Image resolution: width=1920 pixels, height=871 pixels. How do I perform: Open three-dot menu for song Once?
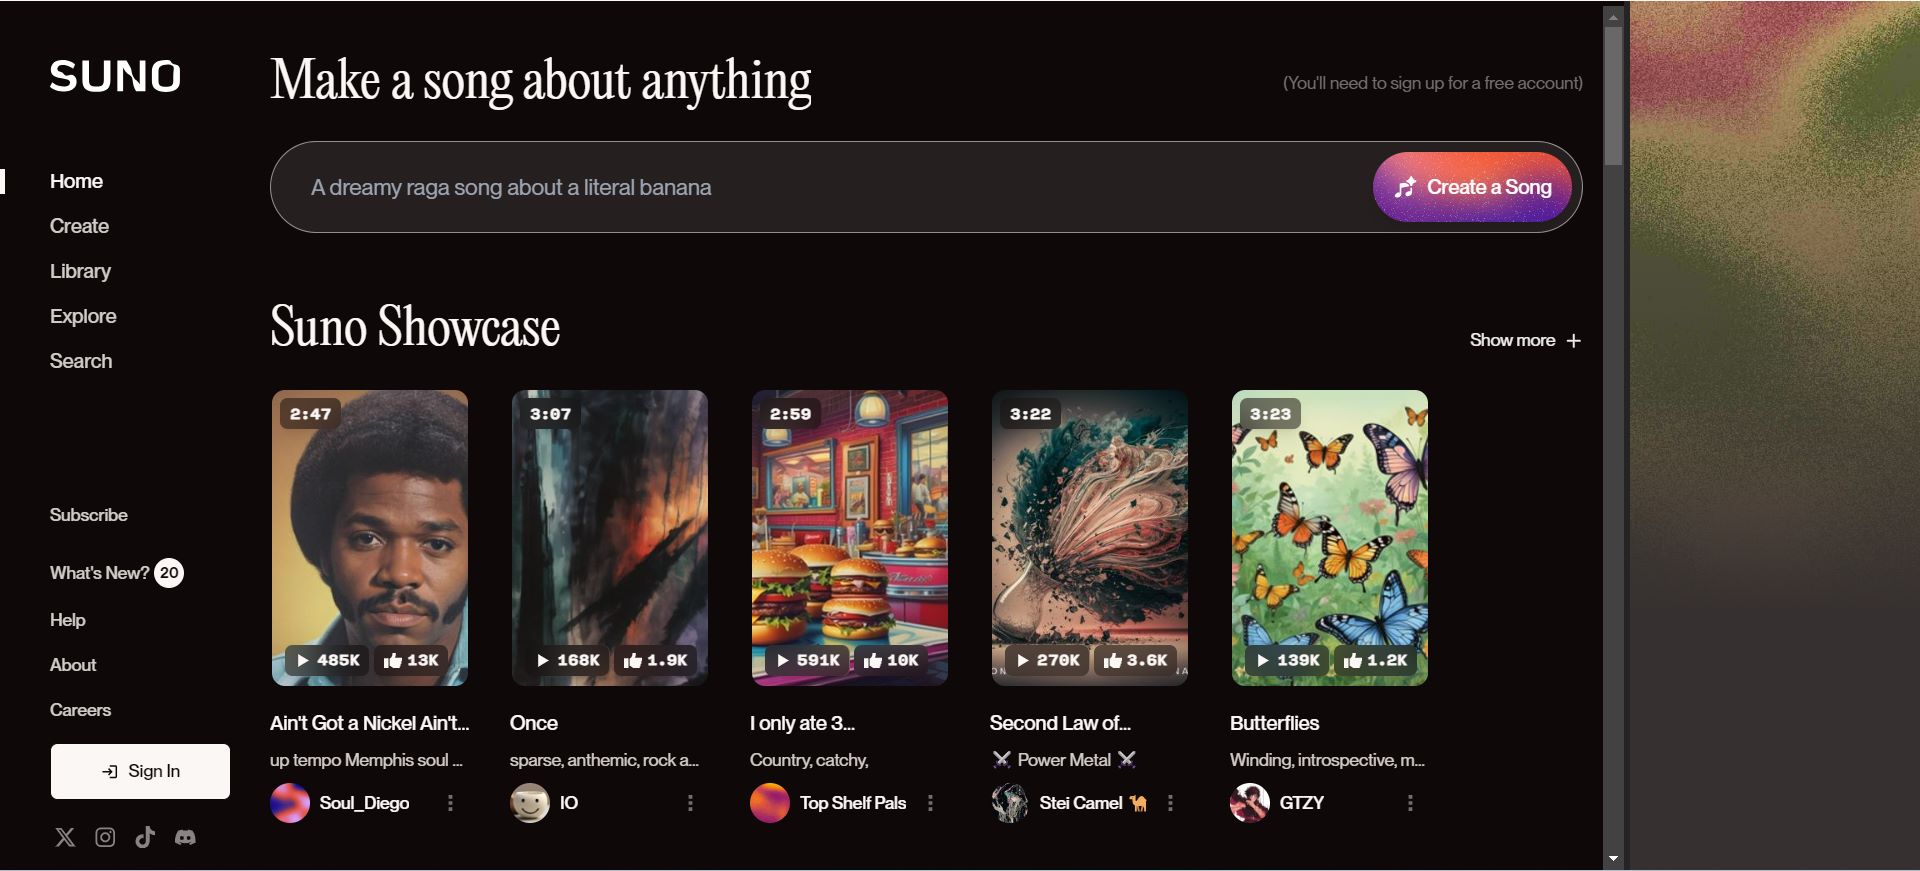690,803
